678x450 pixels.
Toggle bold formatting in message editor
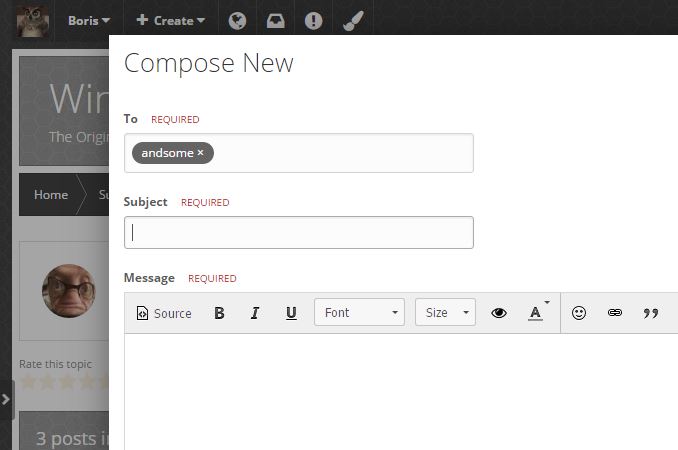tap(219, 313)
